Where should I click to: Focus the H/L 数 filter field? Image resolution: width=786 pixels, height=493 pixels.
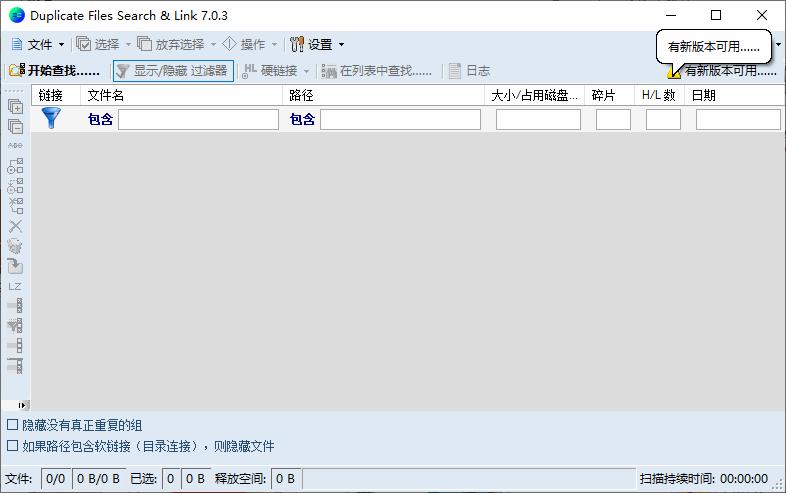click(663, 120)
